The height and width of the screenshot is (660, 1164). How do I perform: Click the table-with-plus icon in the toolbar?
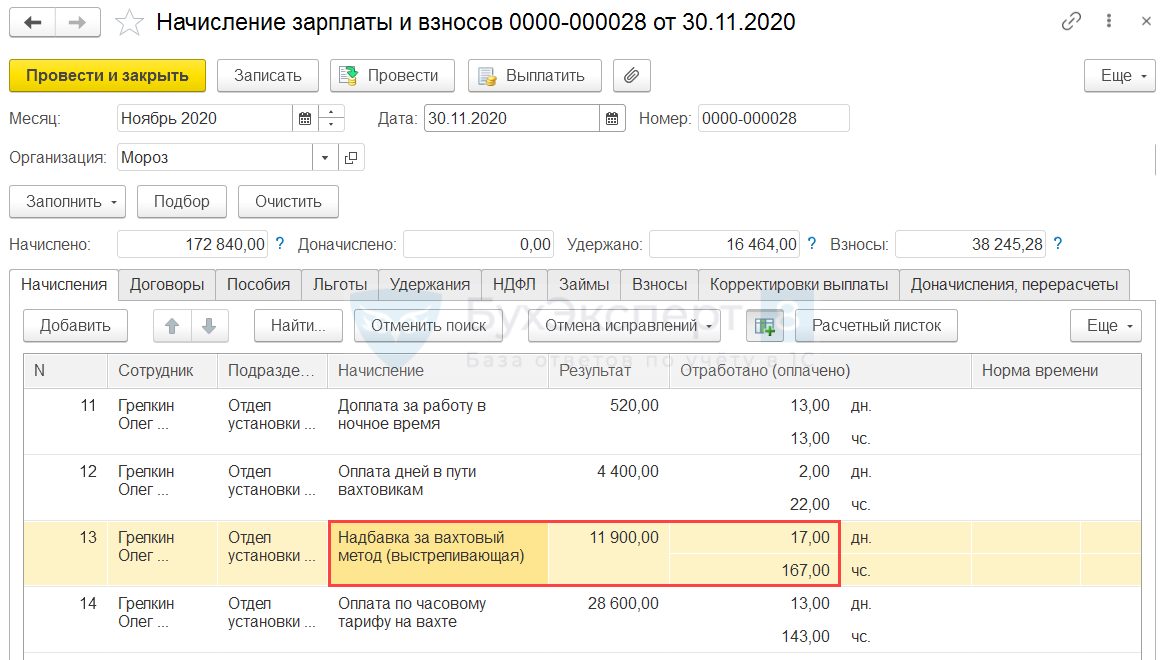click(x=765, y=326)
